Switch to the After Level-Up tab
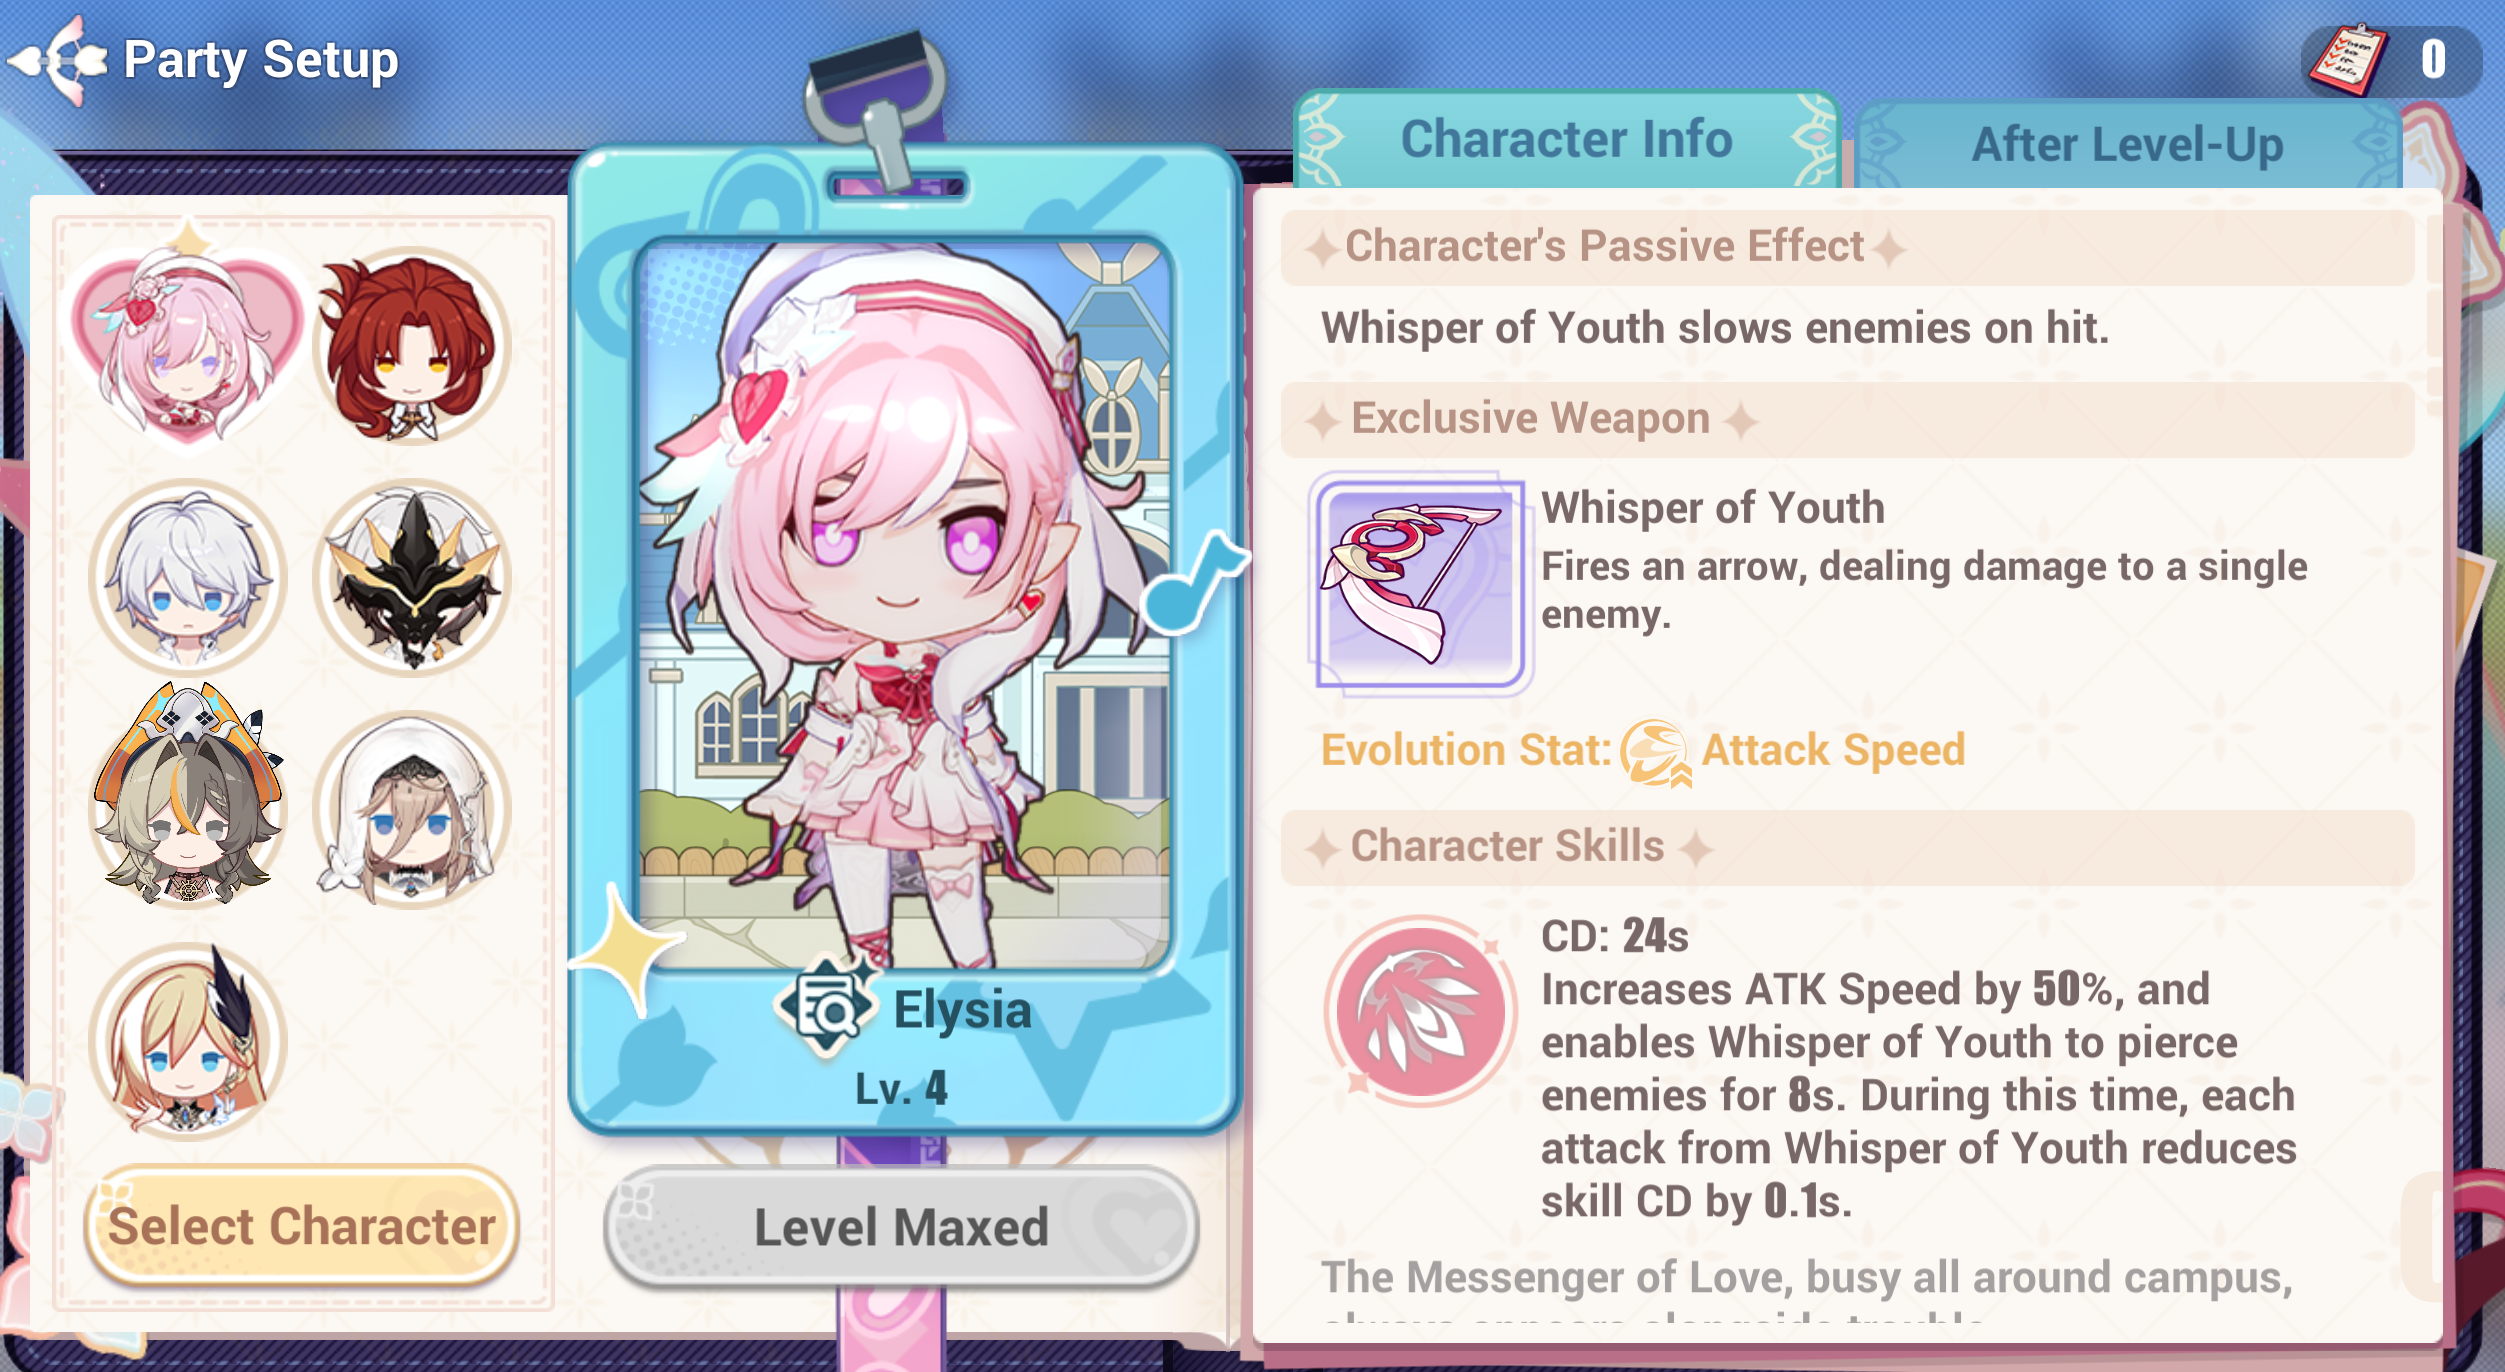The image size is (2505, 1372). click(2127, 146)
